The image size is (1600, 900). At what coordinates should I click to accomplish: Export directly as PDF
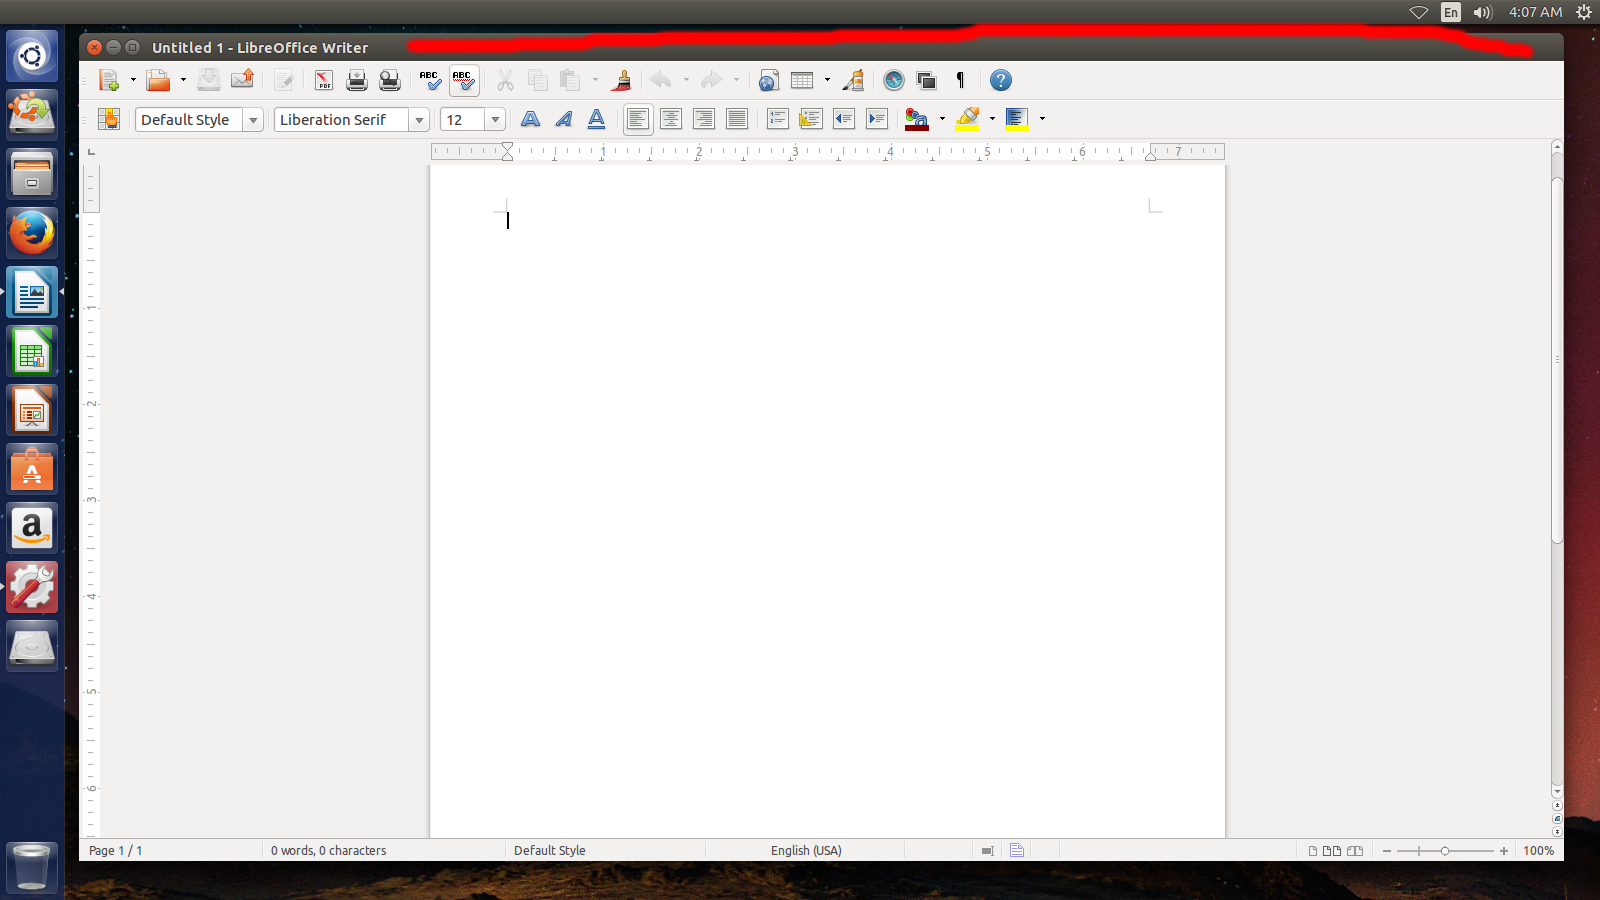tap(324, 80)
